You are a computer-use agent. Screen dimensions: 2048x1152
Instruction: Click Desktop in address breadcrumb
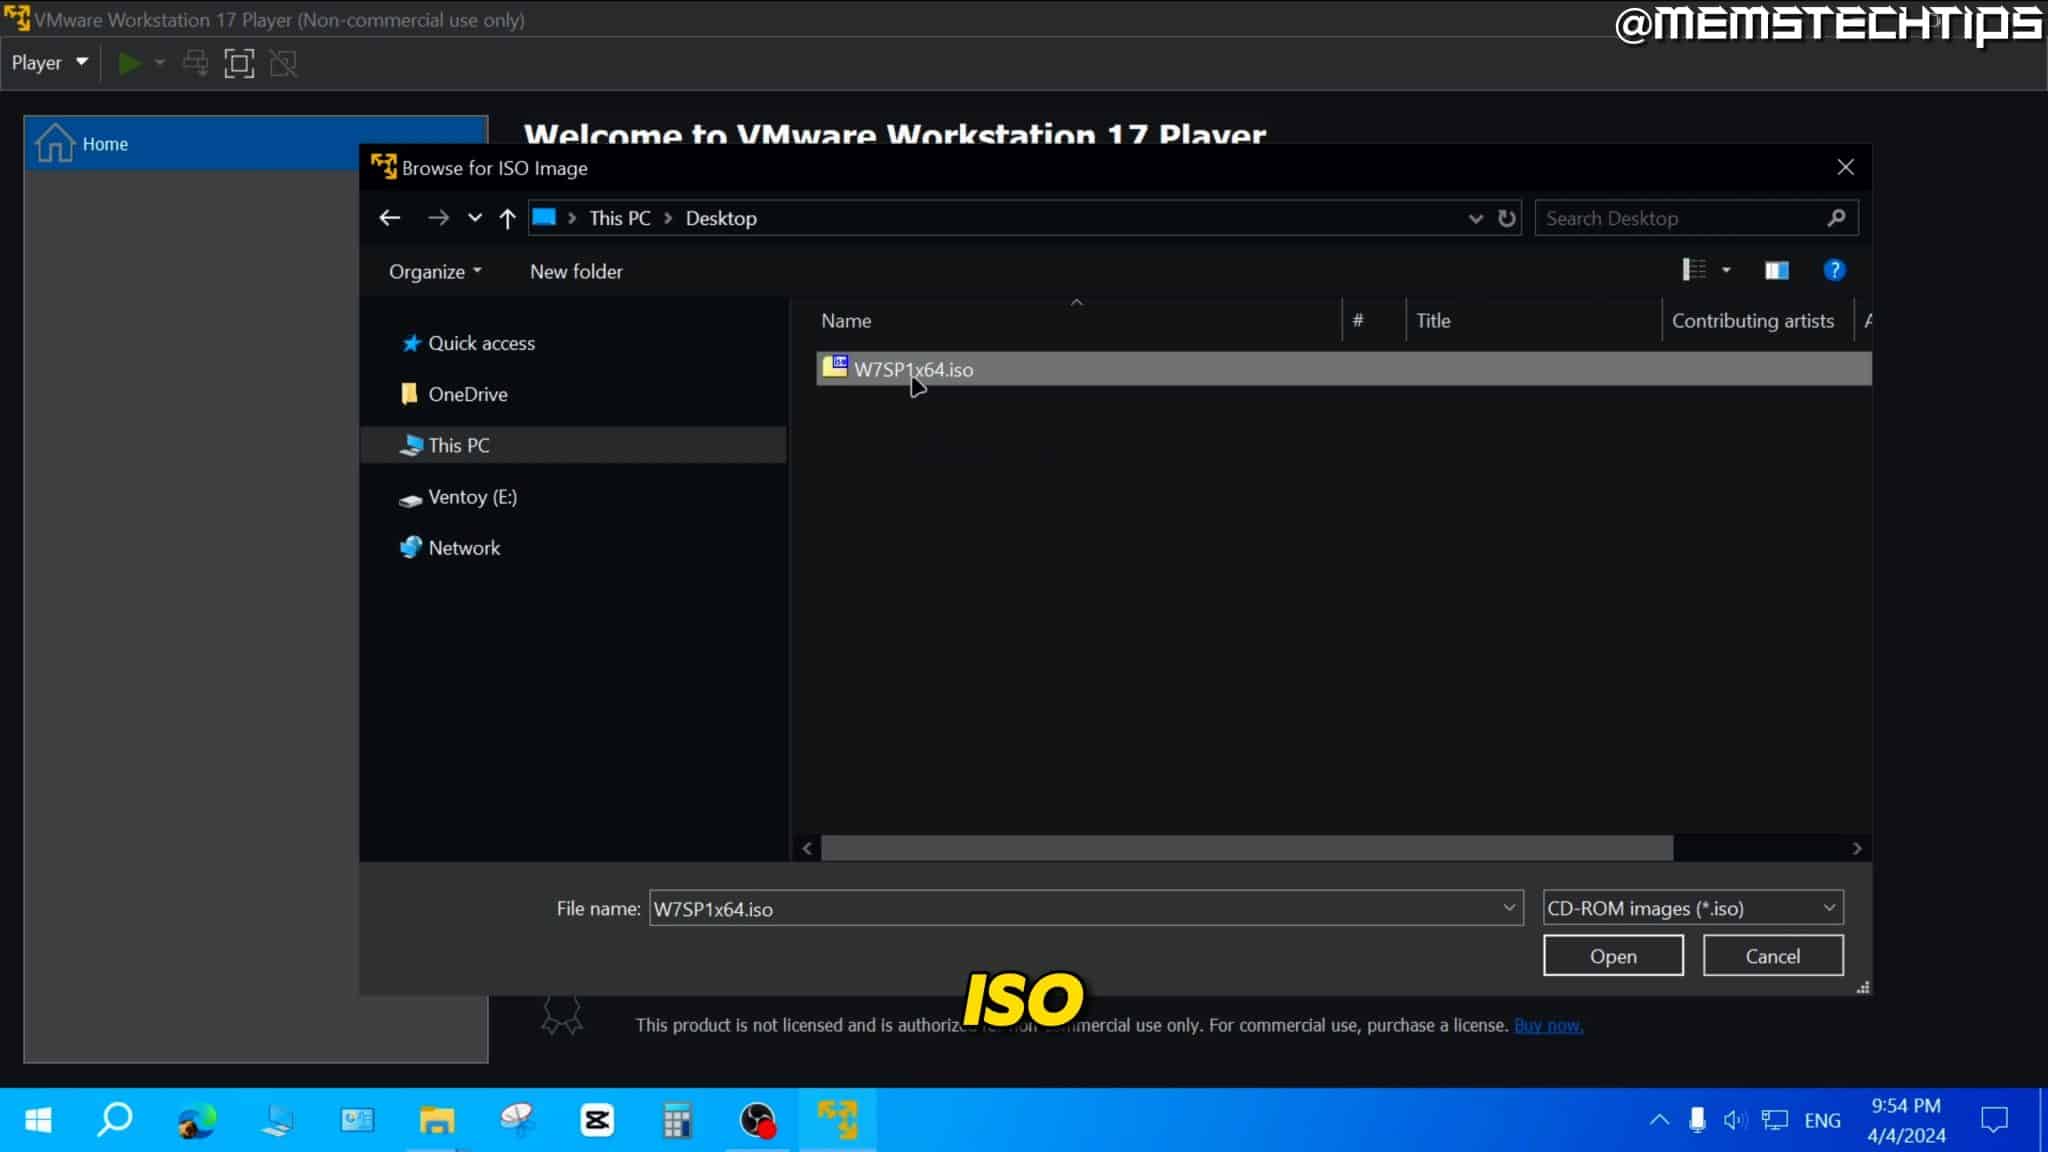pos(721,218)
